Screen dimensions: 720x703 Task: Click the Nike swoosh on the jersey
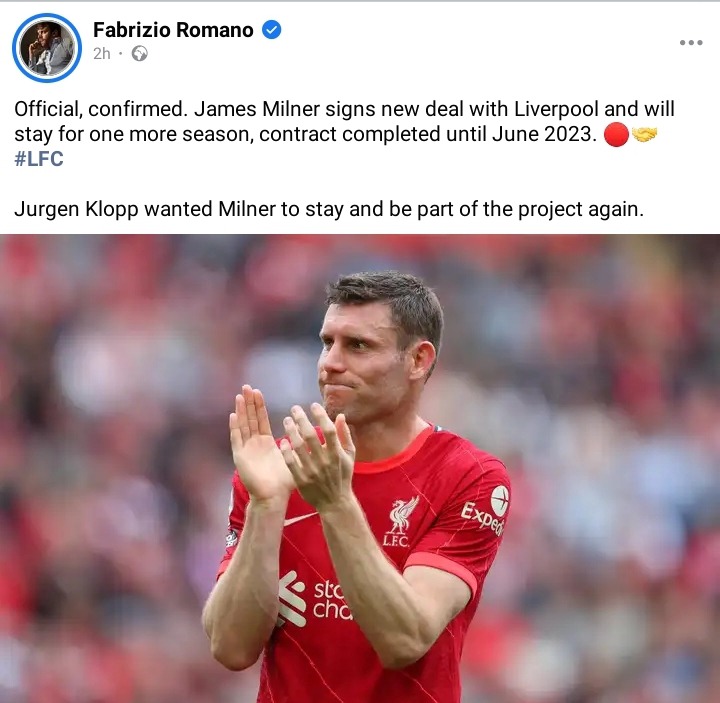click(300, 518)
